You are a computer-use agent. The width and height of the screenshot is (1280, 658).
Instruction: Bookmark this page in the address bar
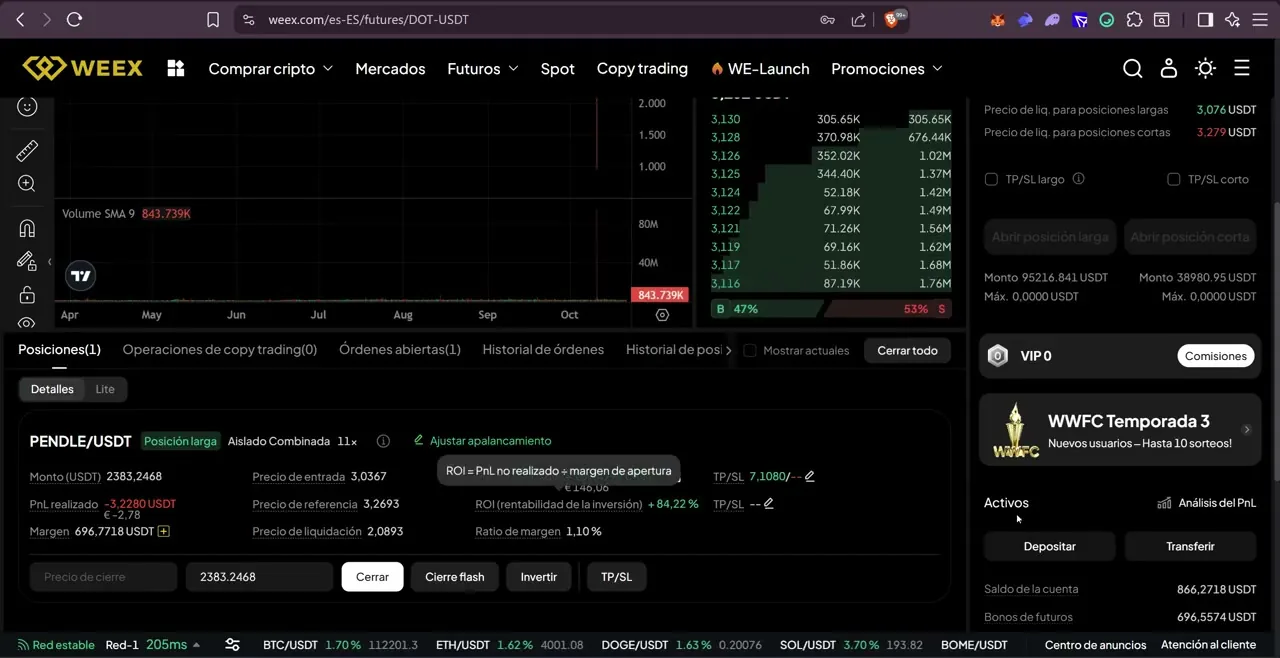213,19
